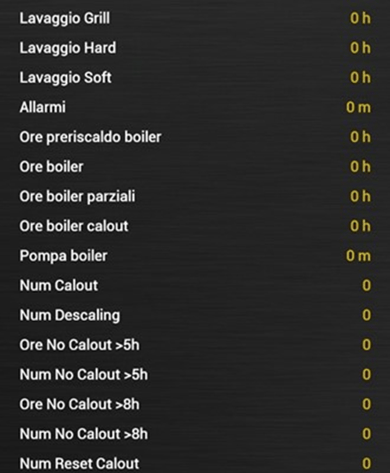Viewport: 390px width, 473px height.
Task: Select Num No Calout >8h row
Action: click(x=195, y=434)
